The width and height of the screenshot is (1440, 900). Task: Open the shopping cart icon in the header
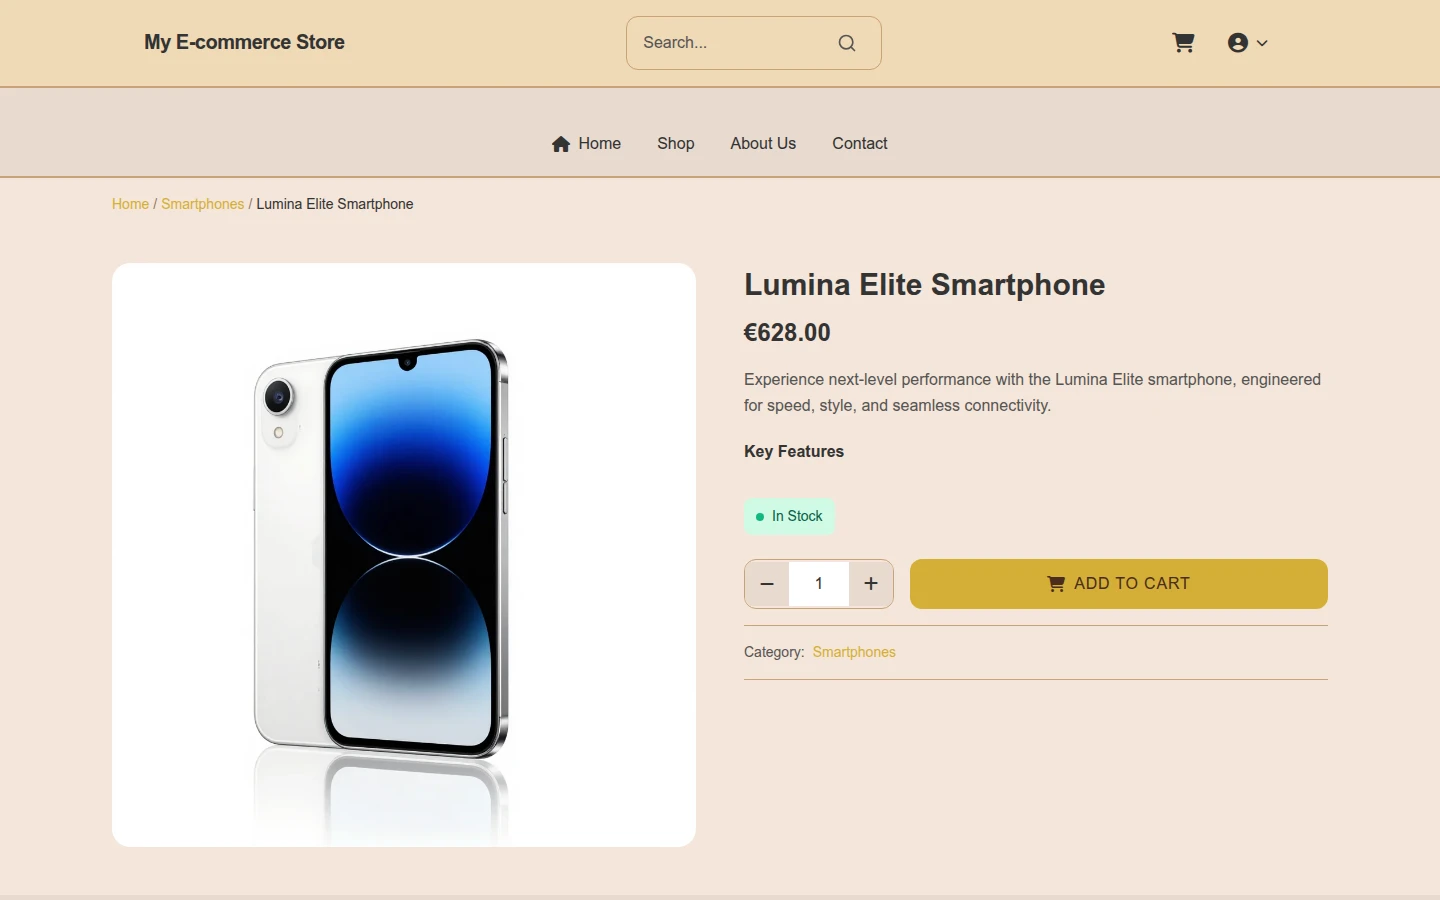pos(1183,43)
